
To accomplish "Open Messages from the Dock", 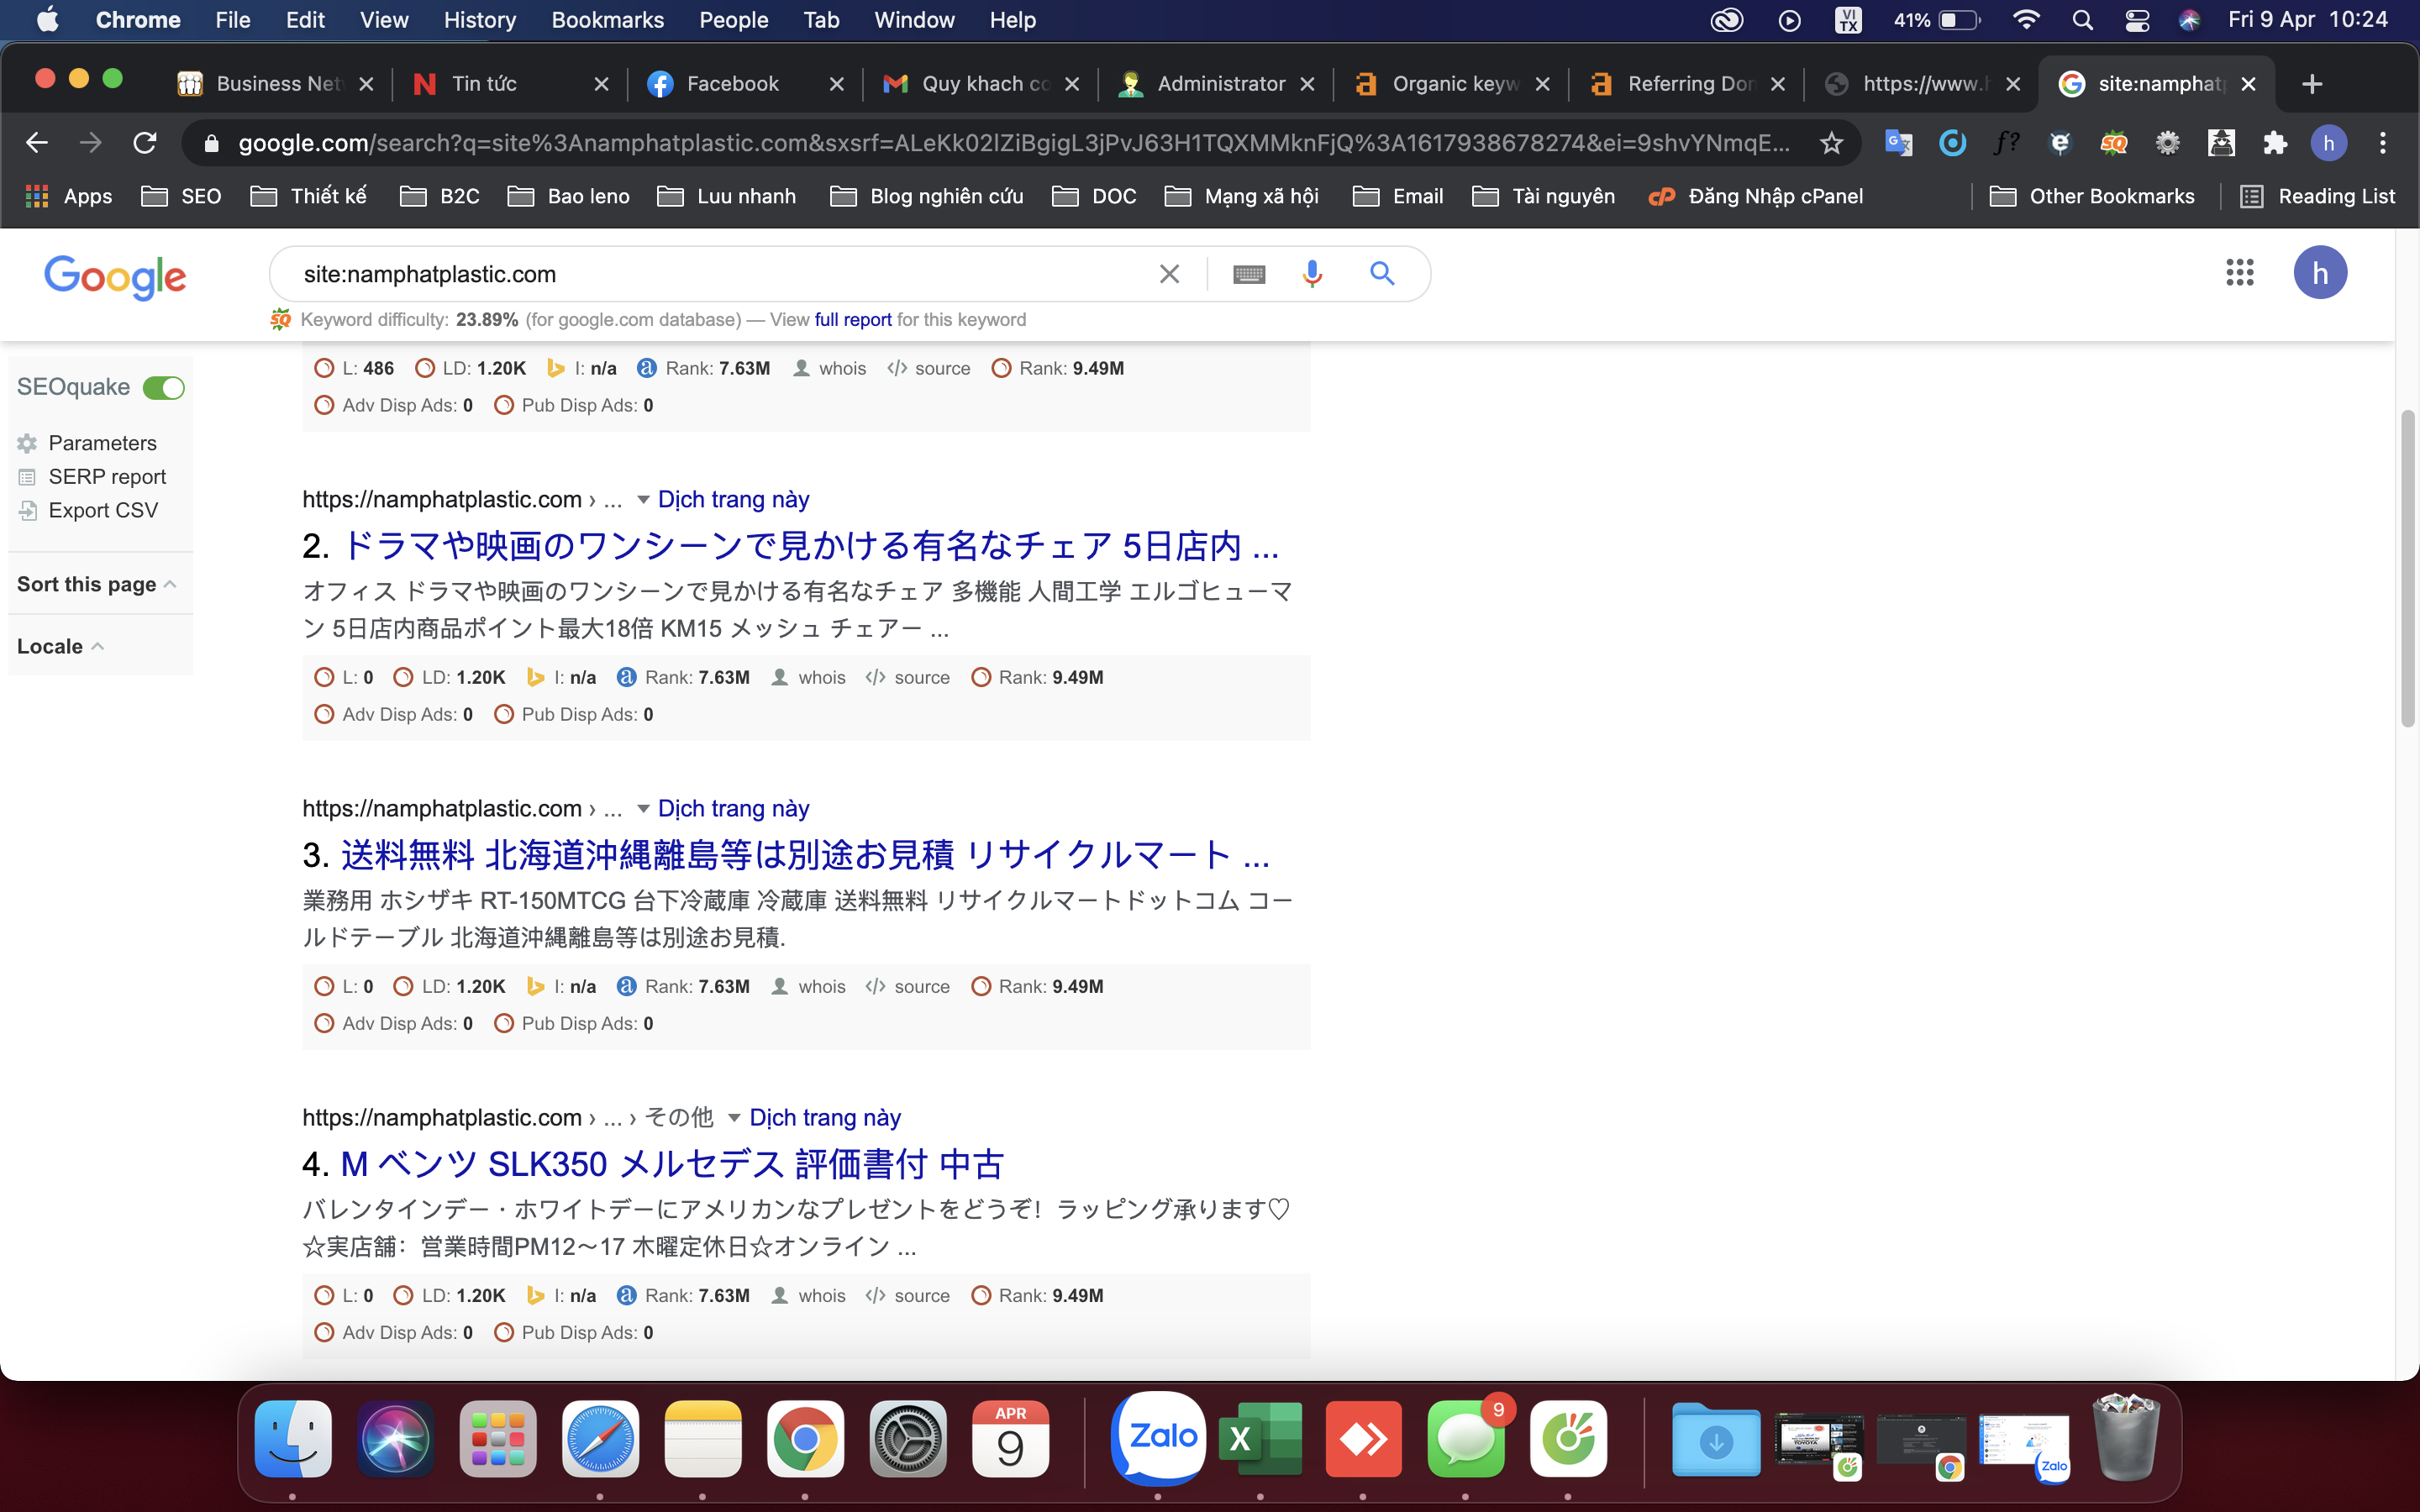I will click(x=1466, y=1438).
